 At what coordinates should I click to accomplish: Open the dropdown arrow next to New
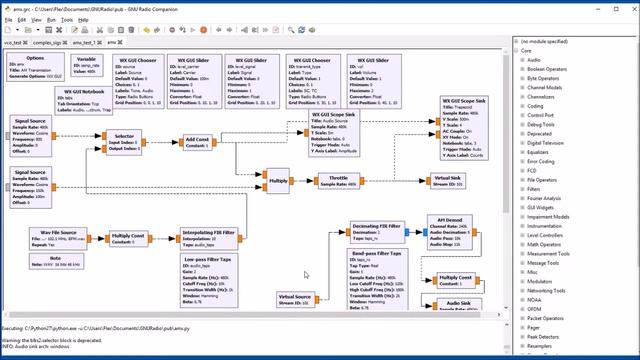pos(17,30)
